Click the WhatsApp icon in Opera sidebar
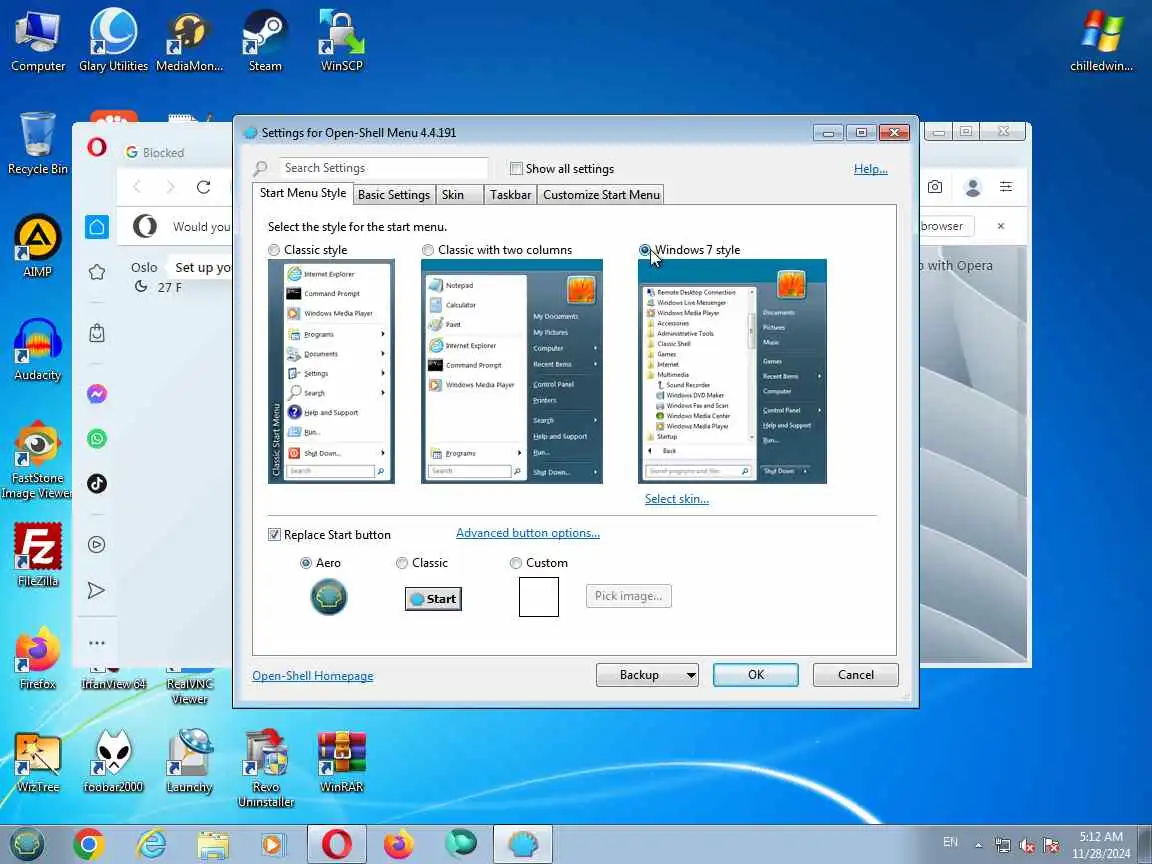This screenshot has width=1152, height=864. click(97, 439)
